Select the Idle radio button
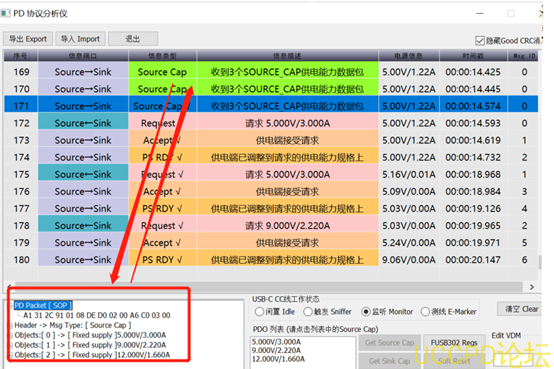The width and height of the screenshot is (554, 369). point(259,311)
